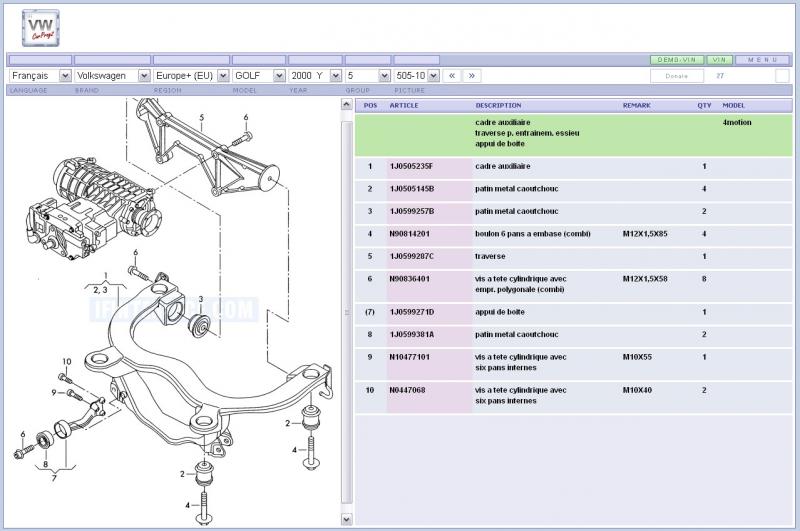This screenshot has width=800, height=531.
Task: Click the POS column header
Action: point(370,106)
